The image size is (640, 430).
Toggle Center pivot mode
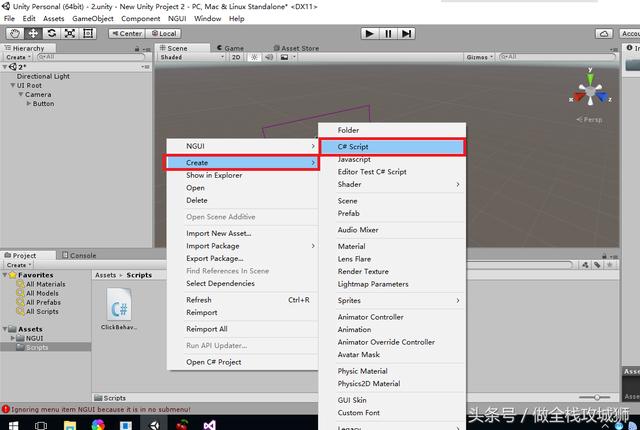point(127,33)
